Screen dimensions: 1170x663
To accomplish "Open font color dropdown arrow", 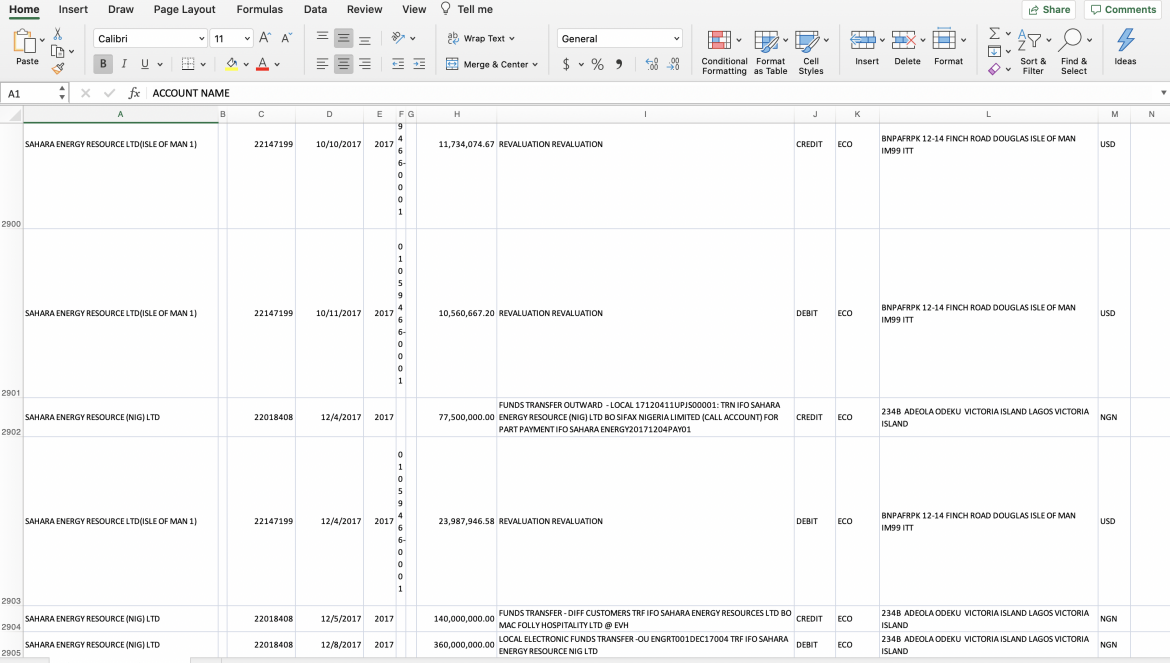I will click(277, 65).
